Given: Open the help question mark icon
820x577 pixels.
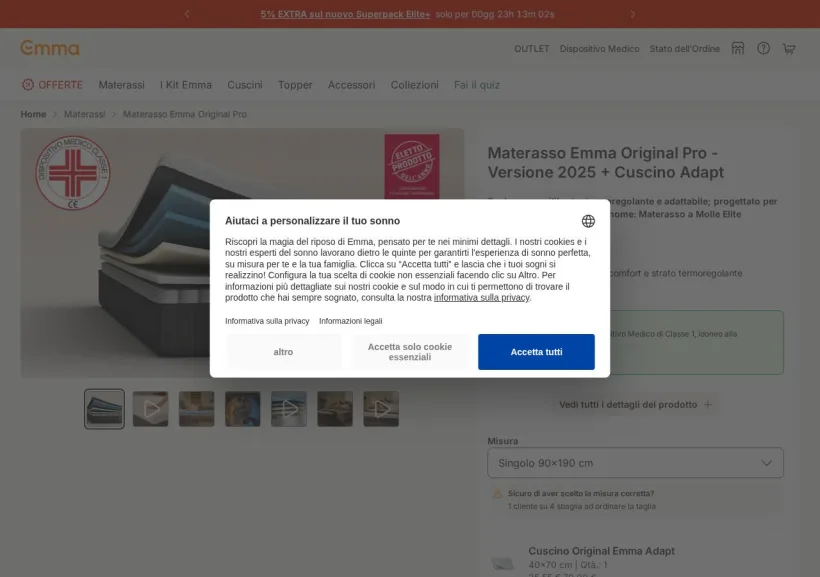Looking at the screenshot, I should point(764,49).
